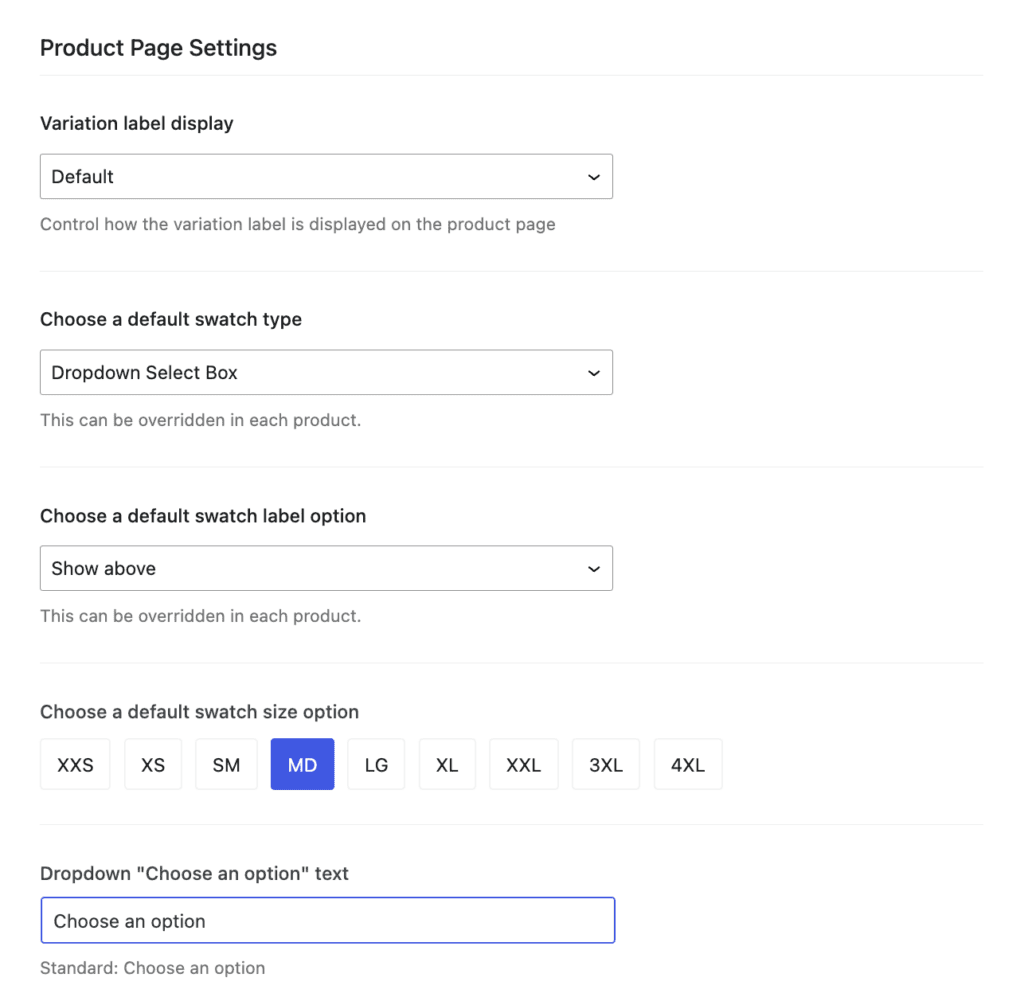
Task: Select the XS swatch size
Action: (152, 764)
